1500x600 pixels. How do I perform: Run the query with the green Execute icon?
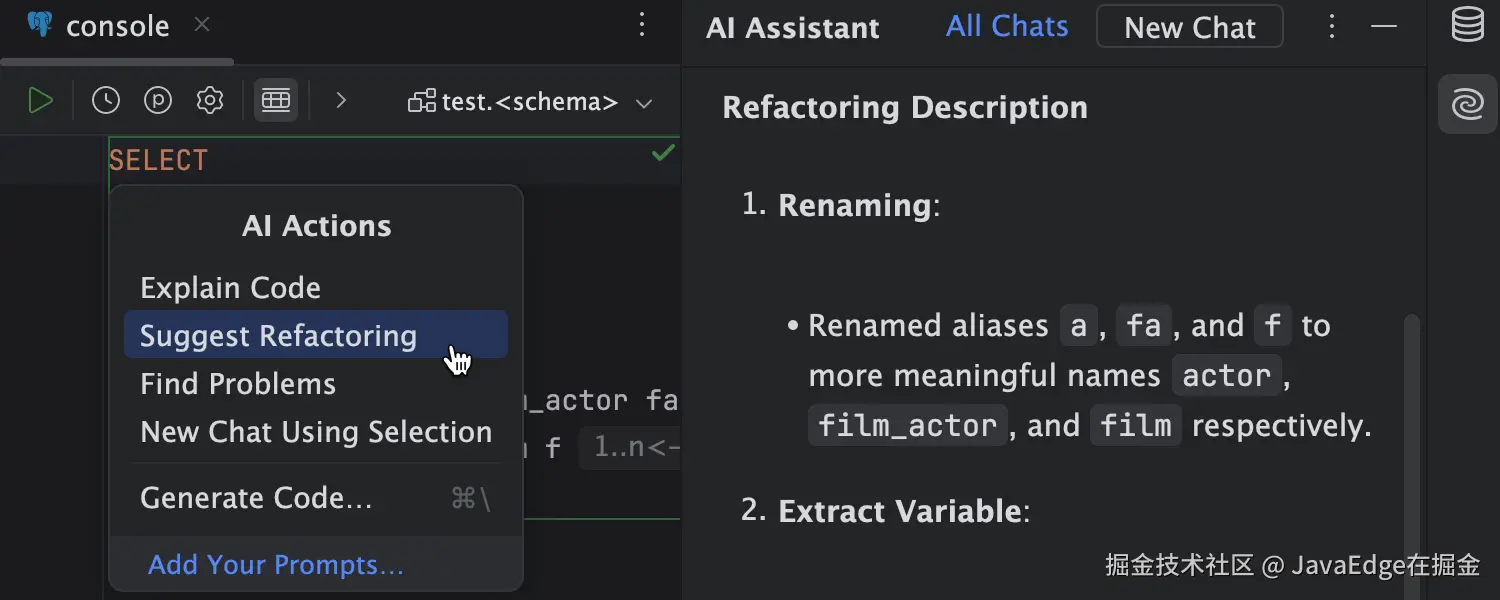click(40, 101)
